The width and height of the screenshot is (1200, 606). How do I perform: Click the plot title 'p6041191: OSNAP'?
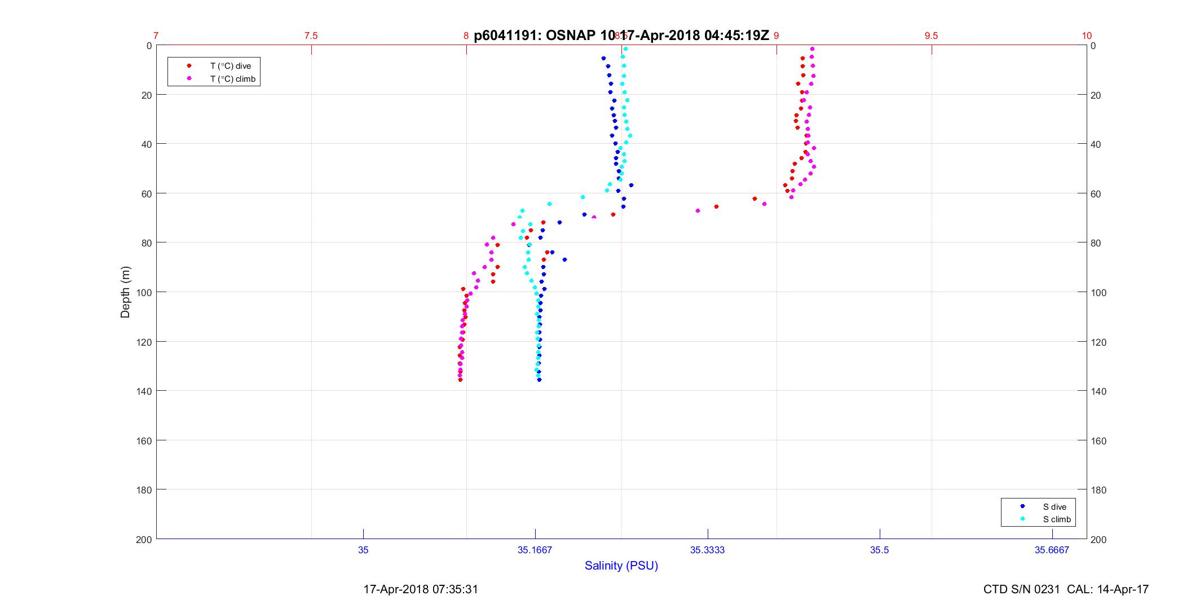[x=534, y=34]
